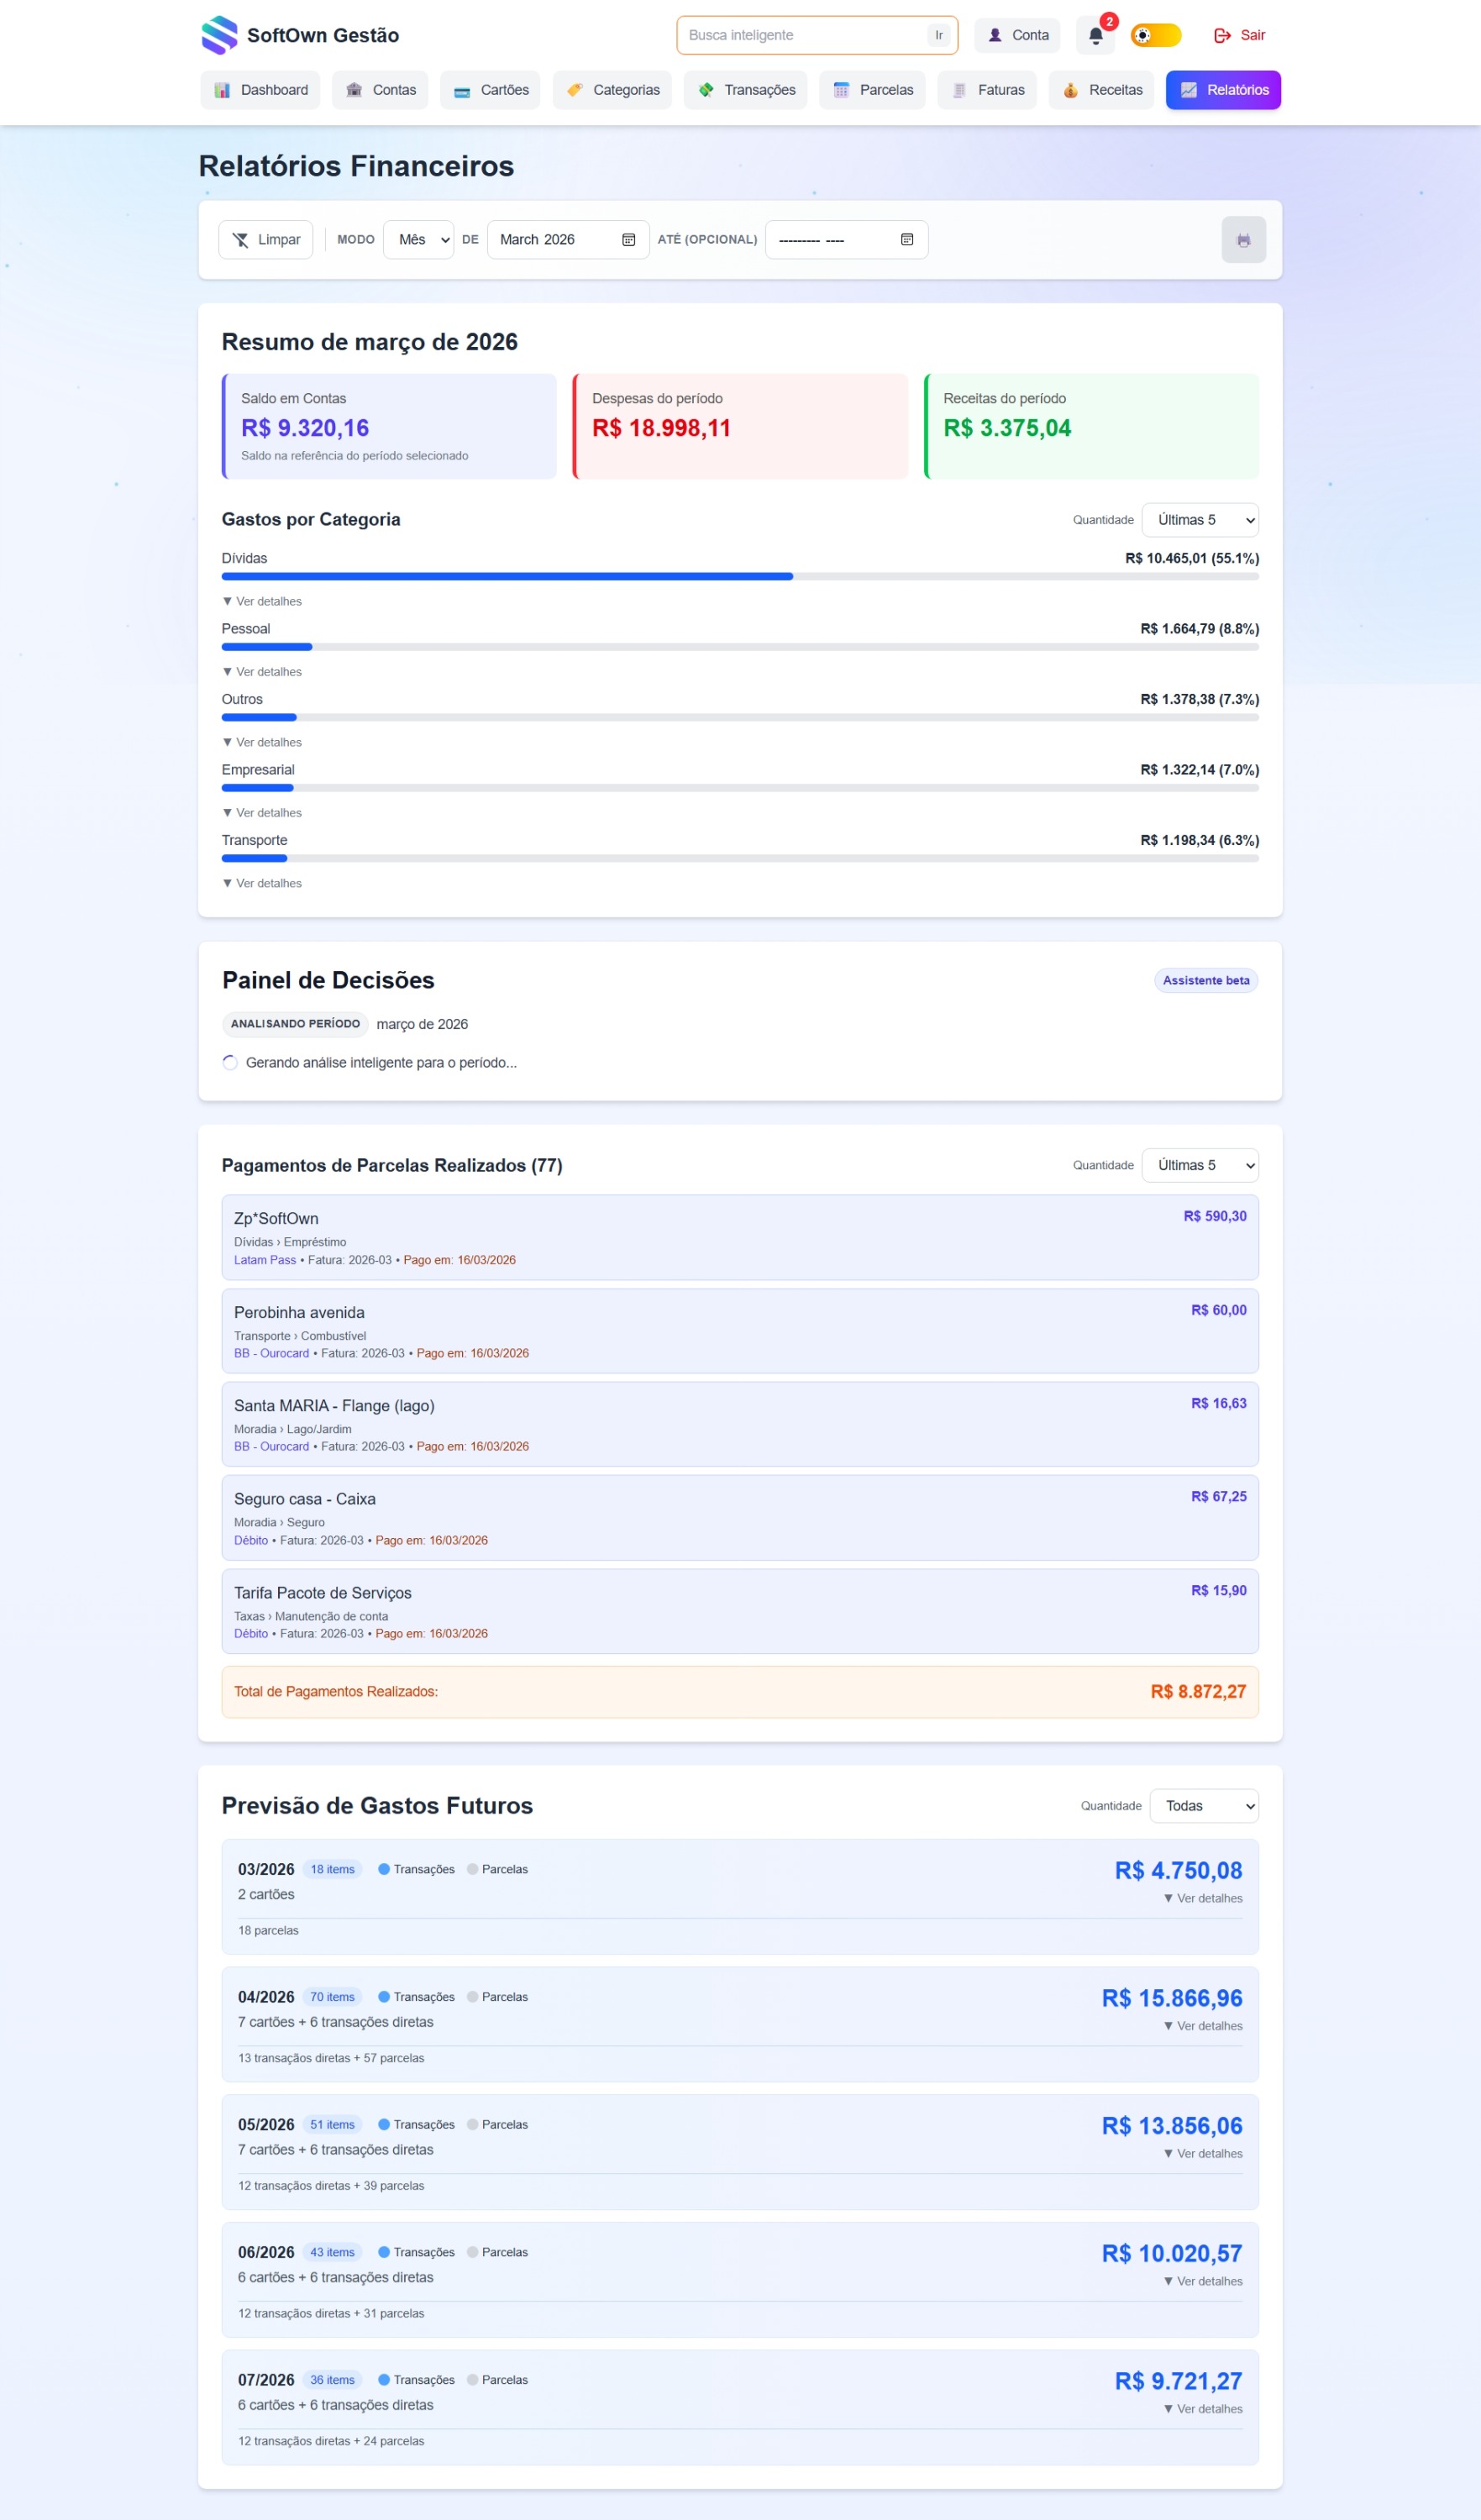Toggle Parcelas legend in 04/2026 forecast
1481x2520 pixels.
[x=497, y=1997]
